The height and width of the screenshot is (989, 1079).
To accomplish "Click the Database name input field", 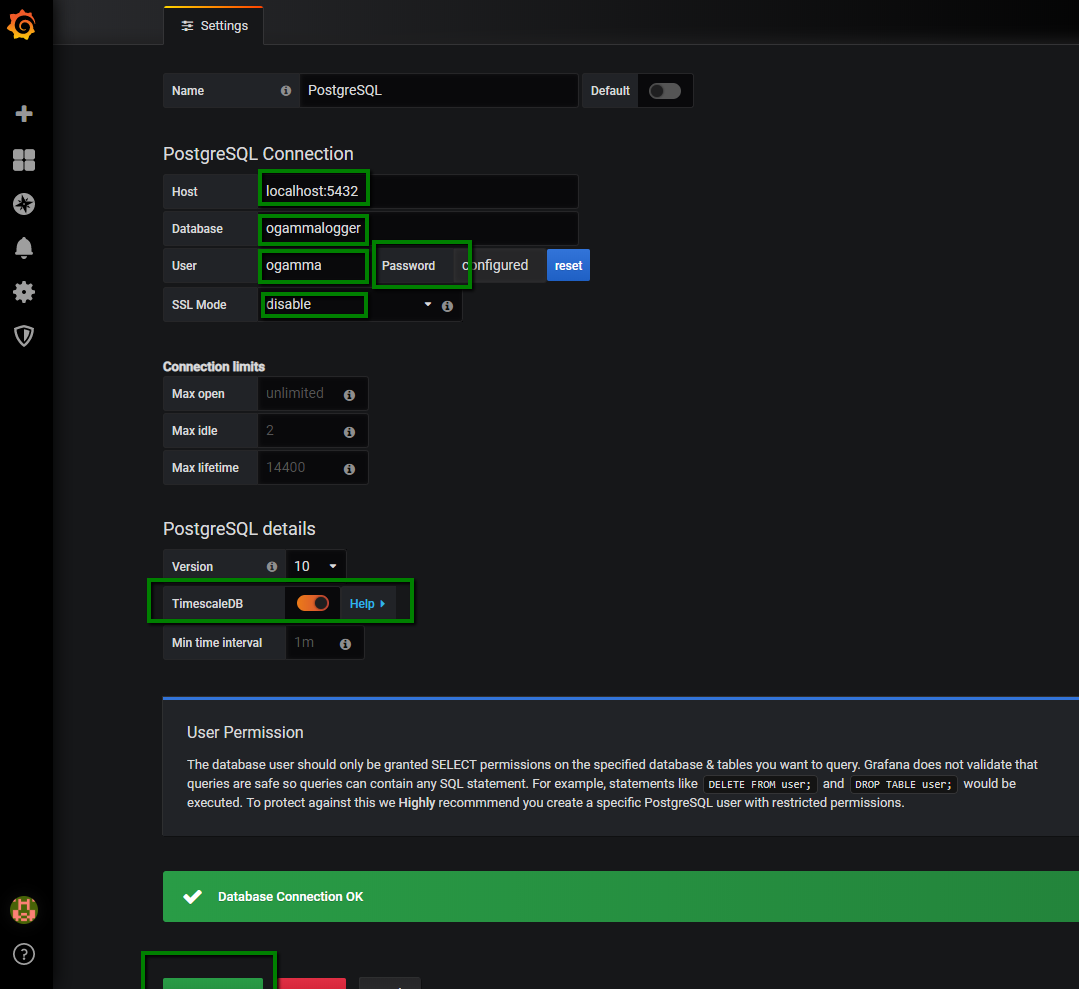I will (x=417, y=228).
